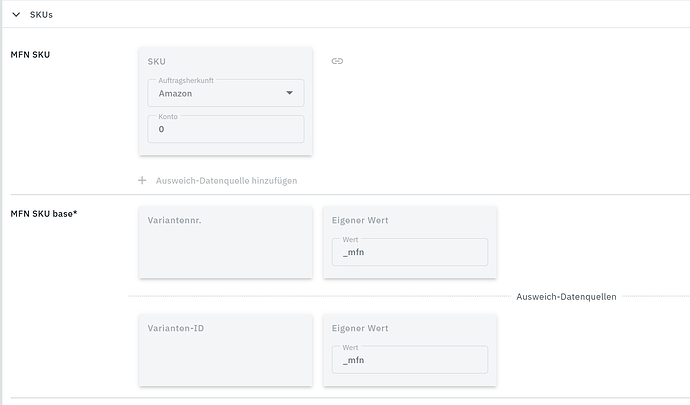Select the Amazon value in Auftragsherkunft

175,93
